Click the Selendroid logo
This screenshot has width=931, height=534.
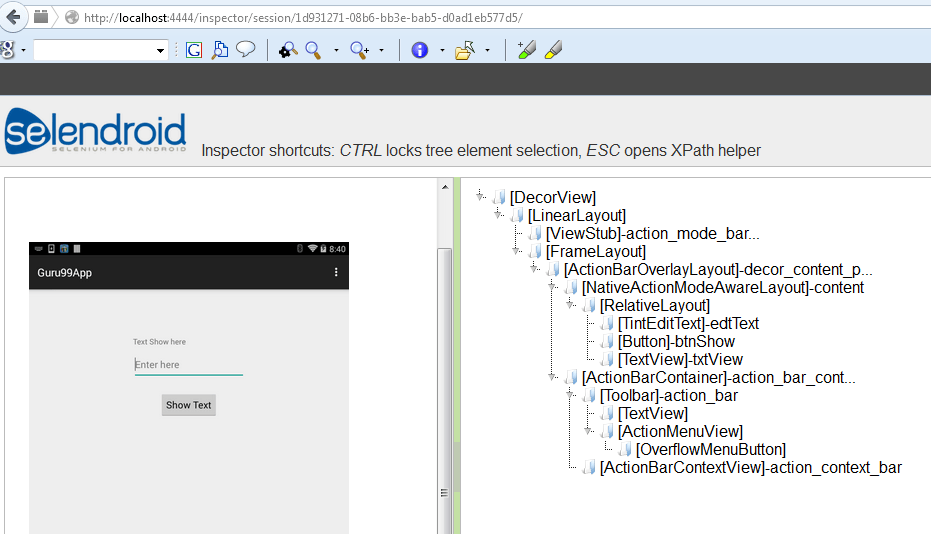[x=95, y=133]
